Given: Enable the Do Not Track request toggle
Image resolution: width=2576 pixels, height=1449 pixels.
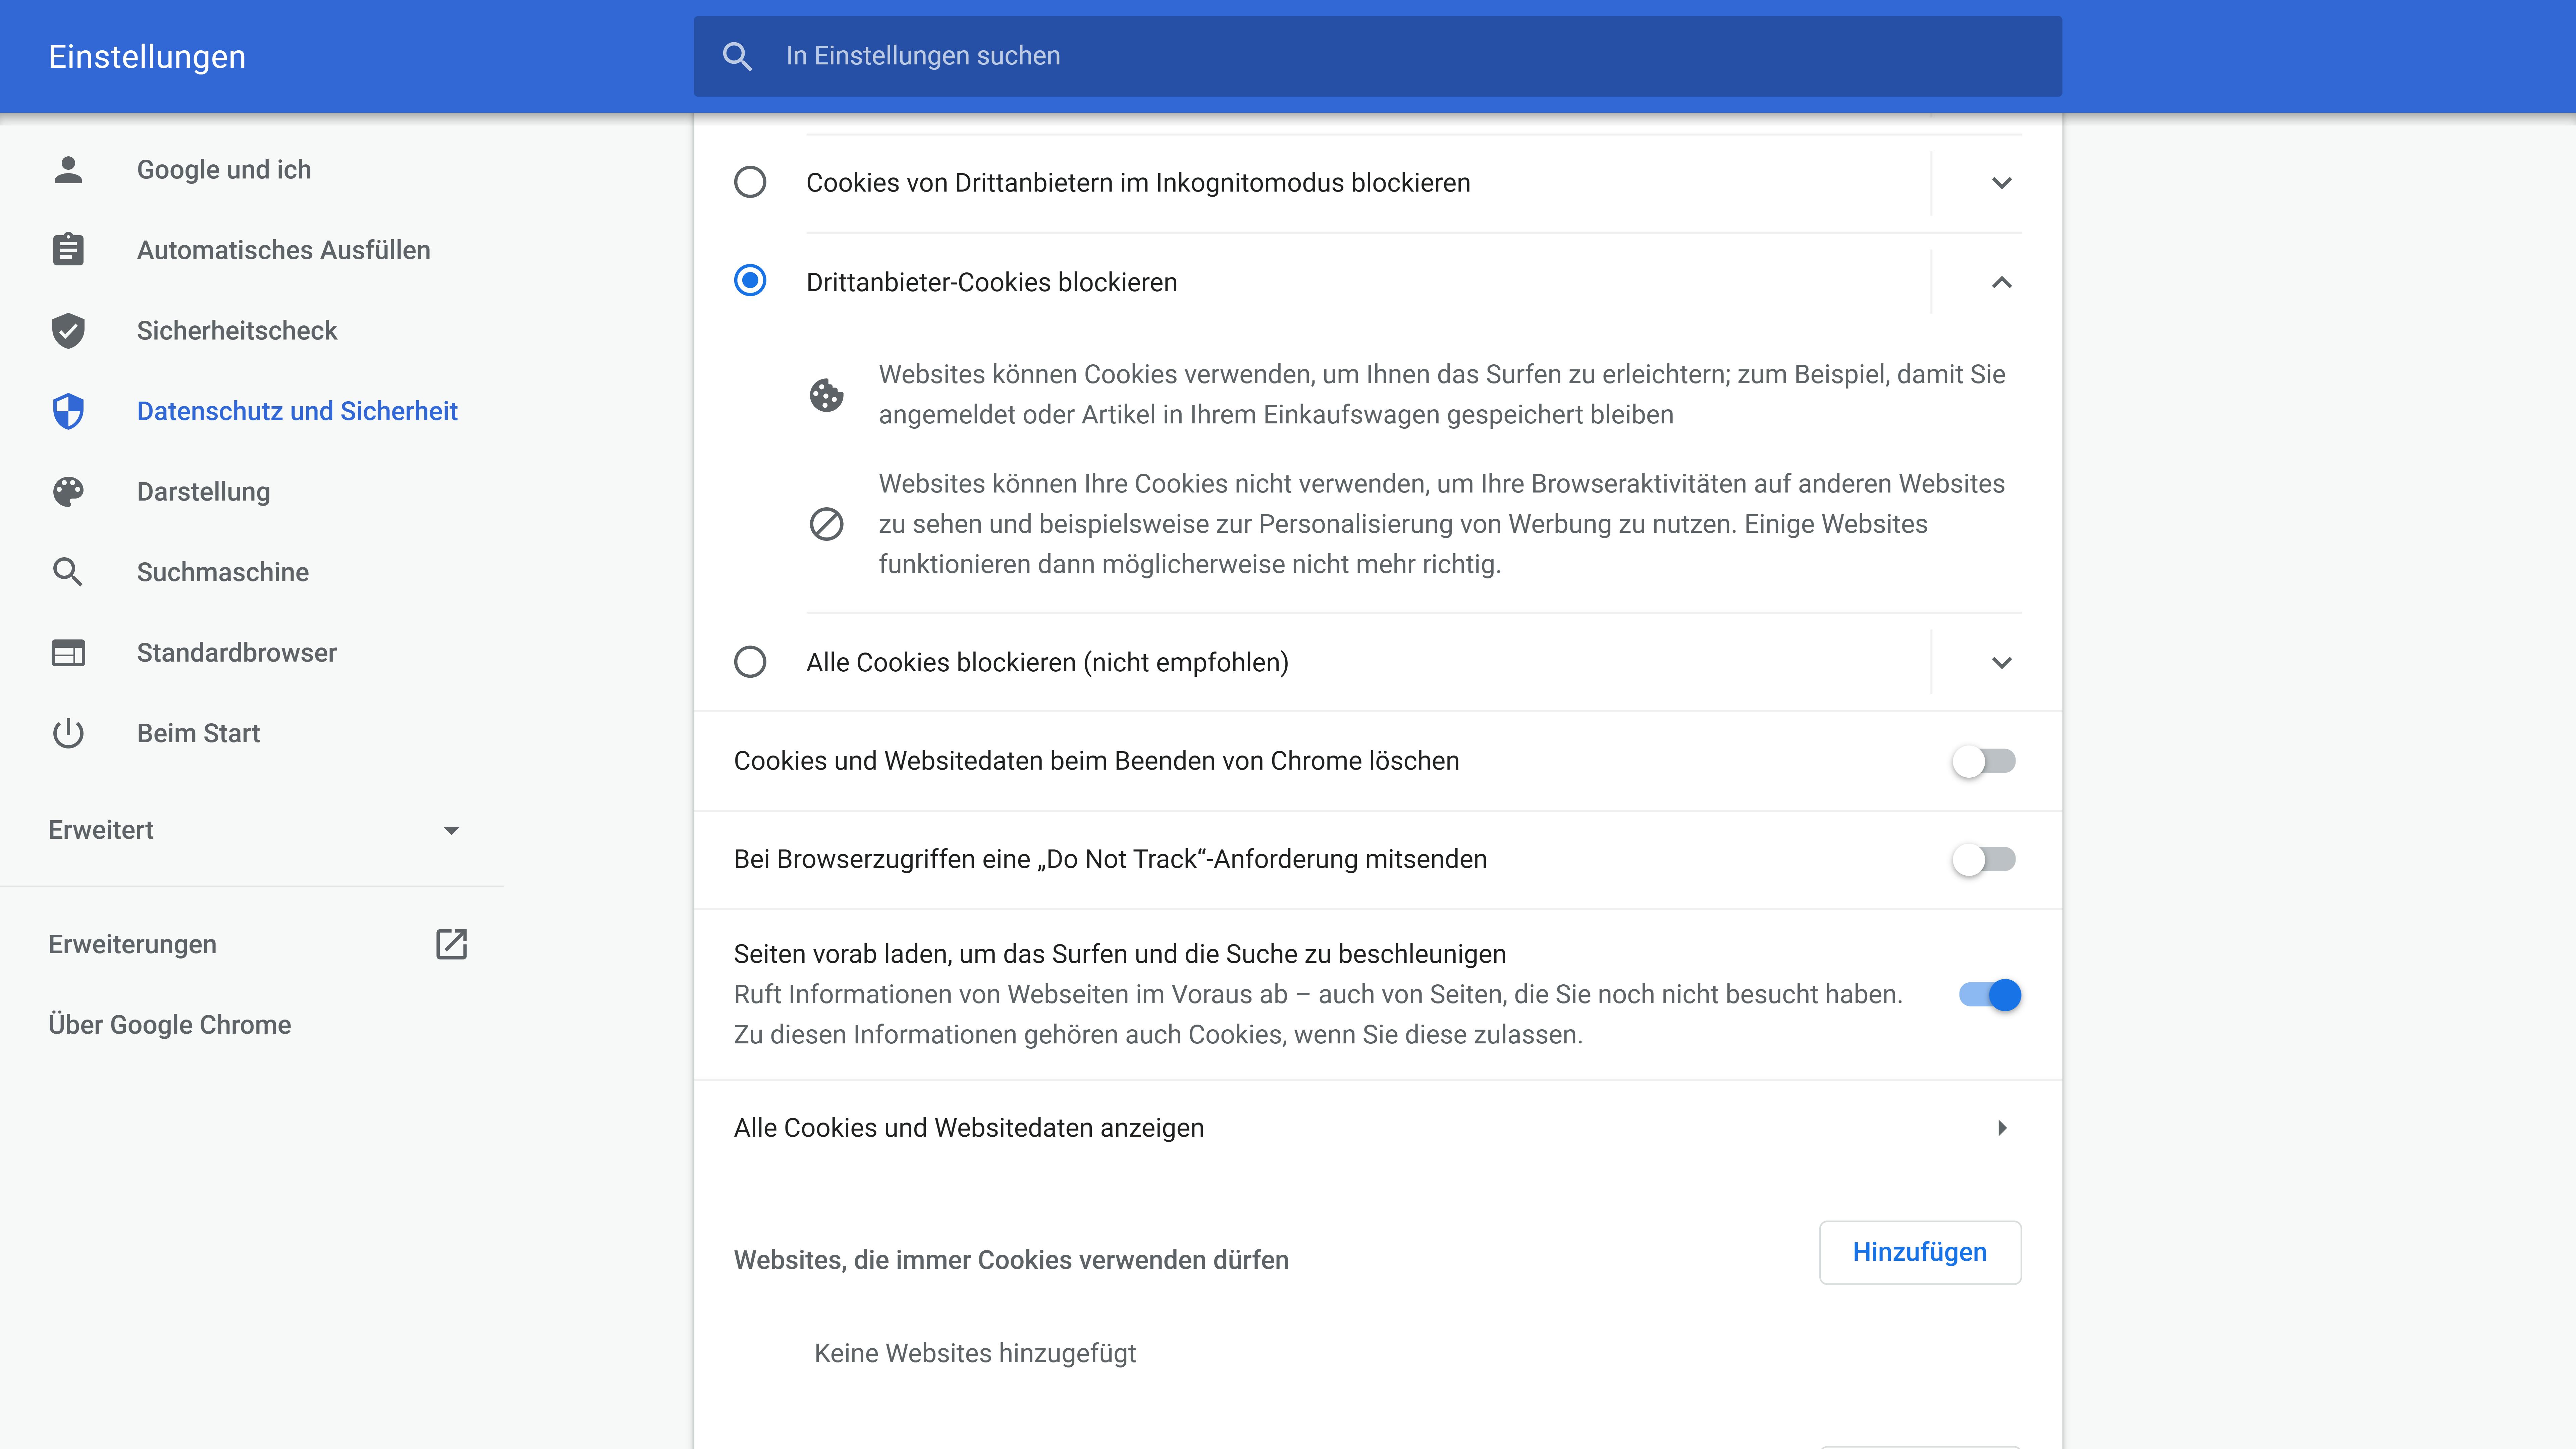Looking at the screenshot, I should coord(1984,859).
